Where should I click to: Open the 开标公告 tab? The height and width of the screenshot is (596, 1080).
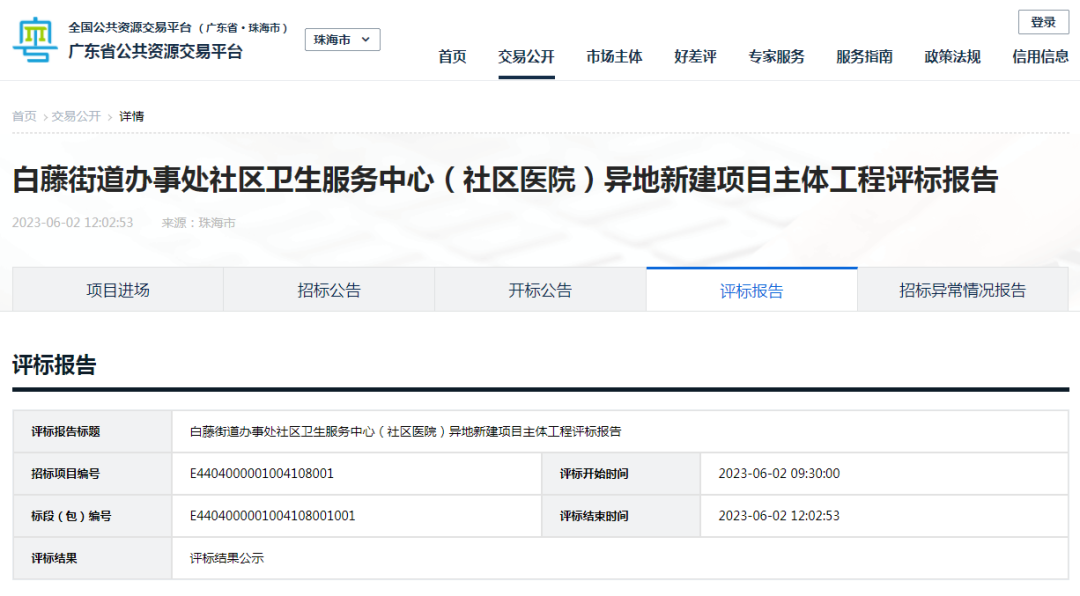click(x=540, y=289)
